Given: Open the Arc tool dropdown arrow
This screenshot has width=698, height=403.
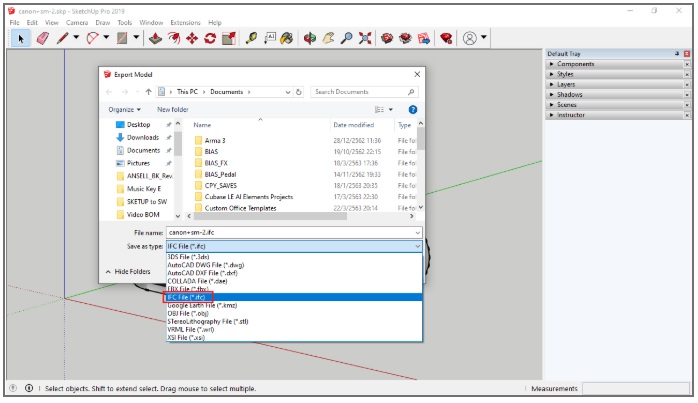Looking at the screenshot, I should 106,38.
